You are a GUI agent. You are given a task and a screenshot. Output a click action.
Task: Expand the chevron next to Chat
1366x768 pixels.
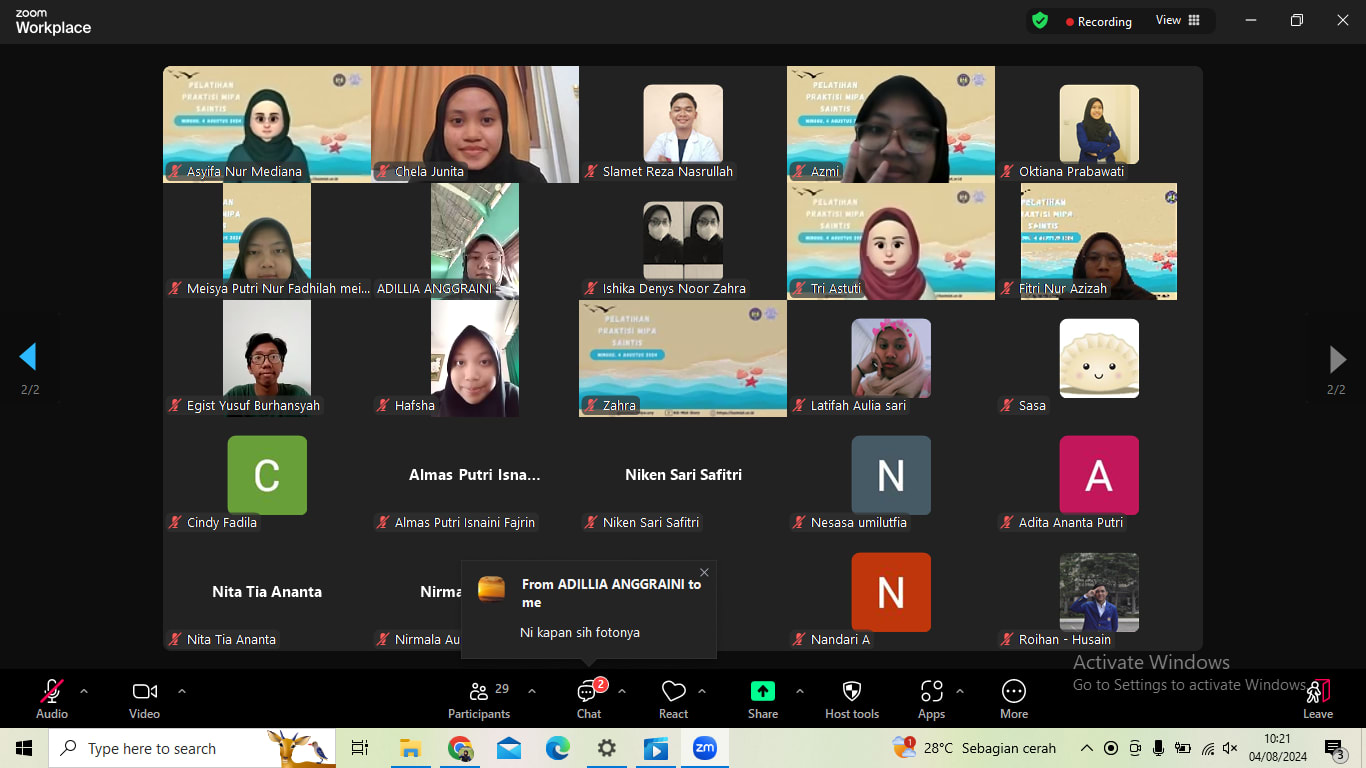622,691
